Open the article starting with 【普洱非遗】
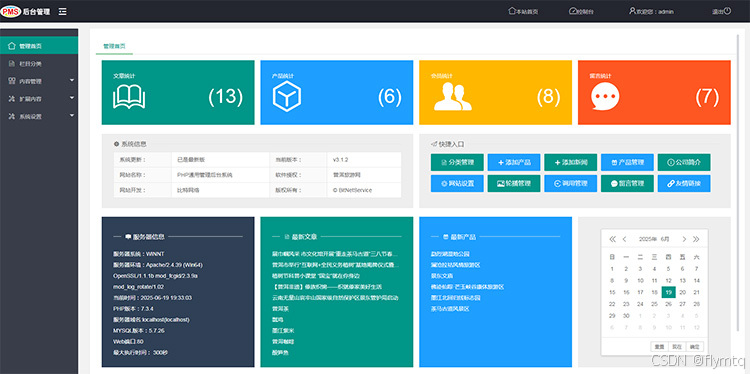Screen dimensions: 750x374 (x=327, y=286)
